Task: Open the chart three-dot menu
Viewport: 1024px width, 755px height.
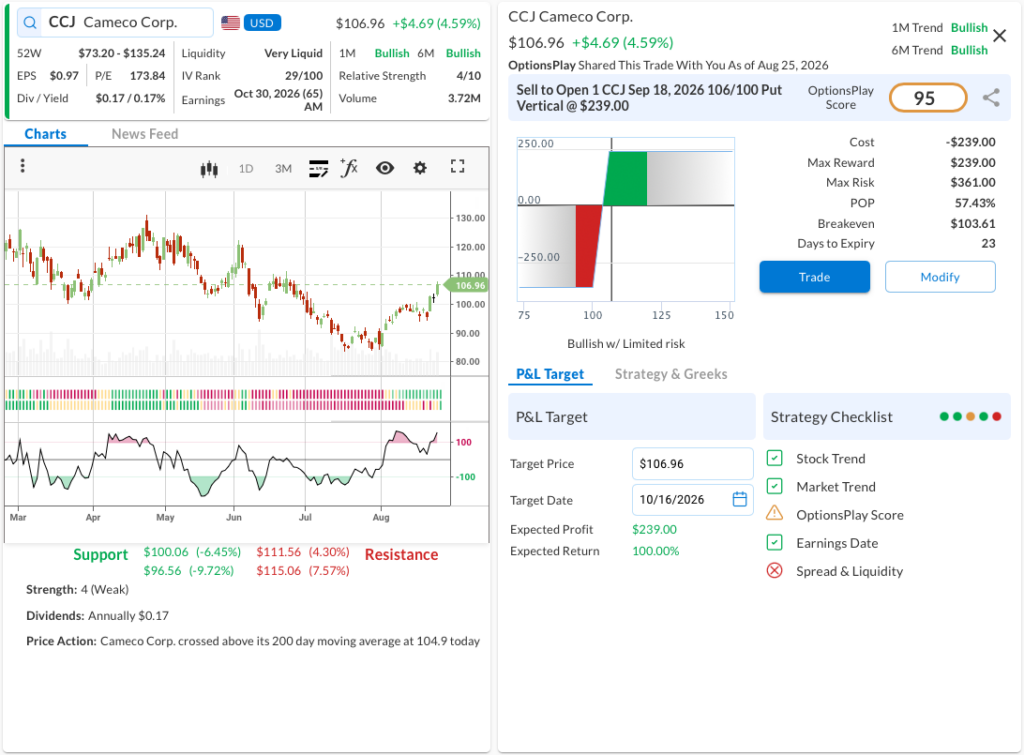Action: 22,166
